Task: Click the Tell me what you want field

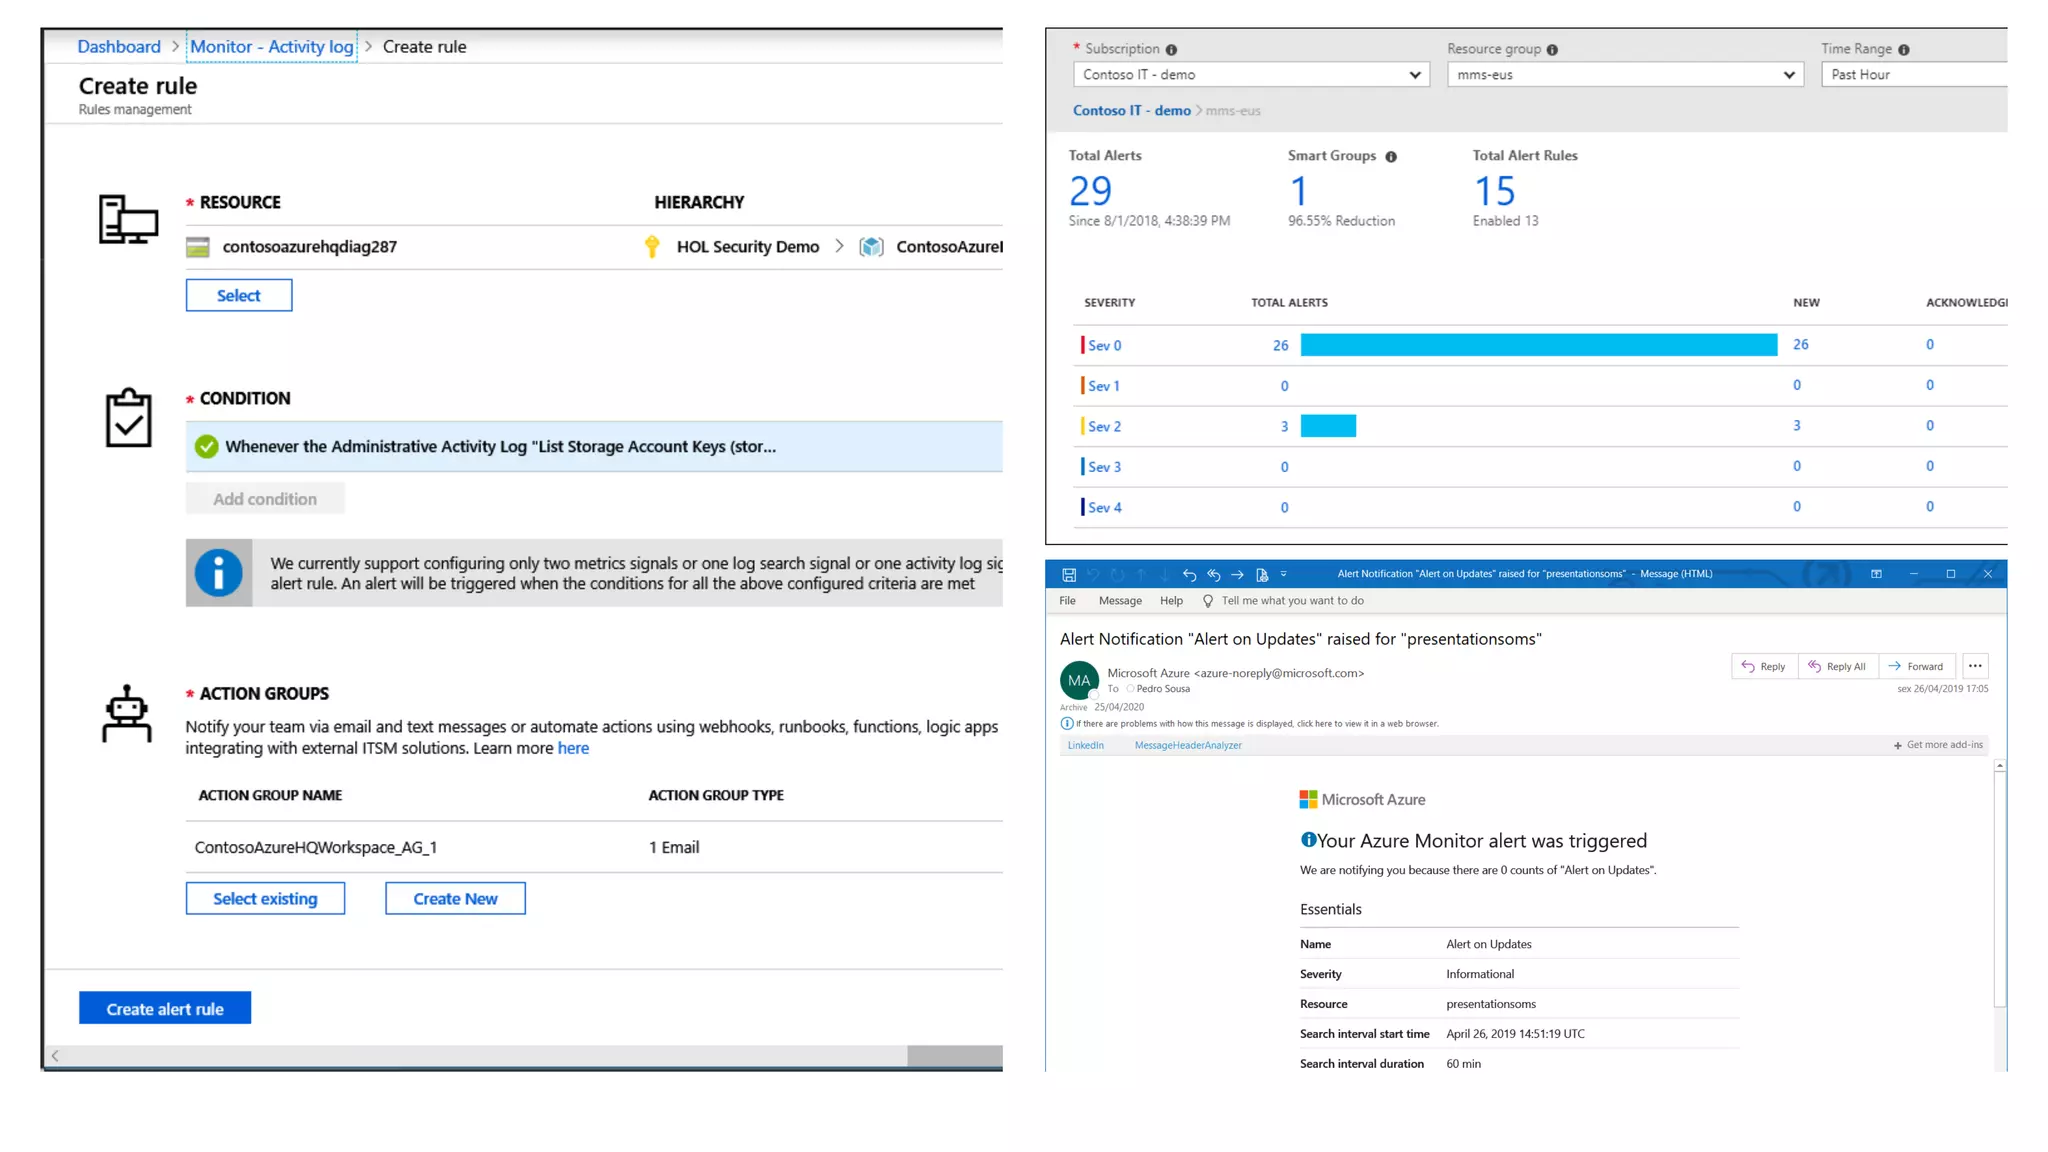Action: (1292, 601)
